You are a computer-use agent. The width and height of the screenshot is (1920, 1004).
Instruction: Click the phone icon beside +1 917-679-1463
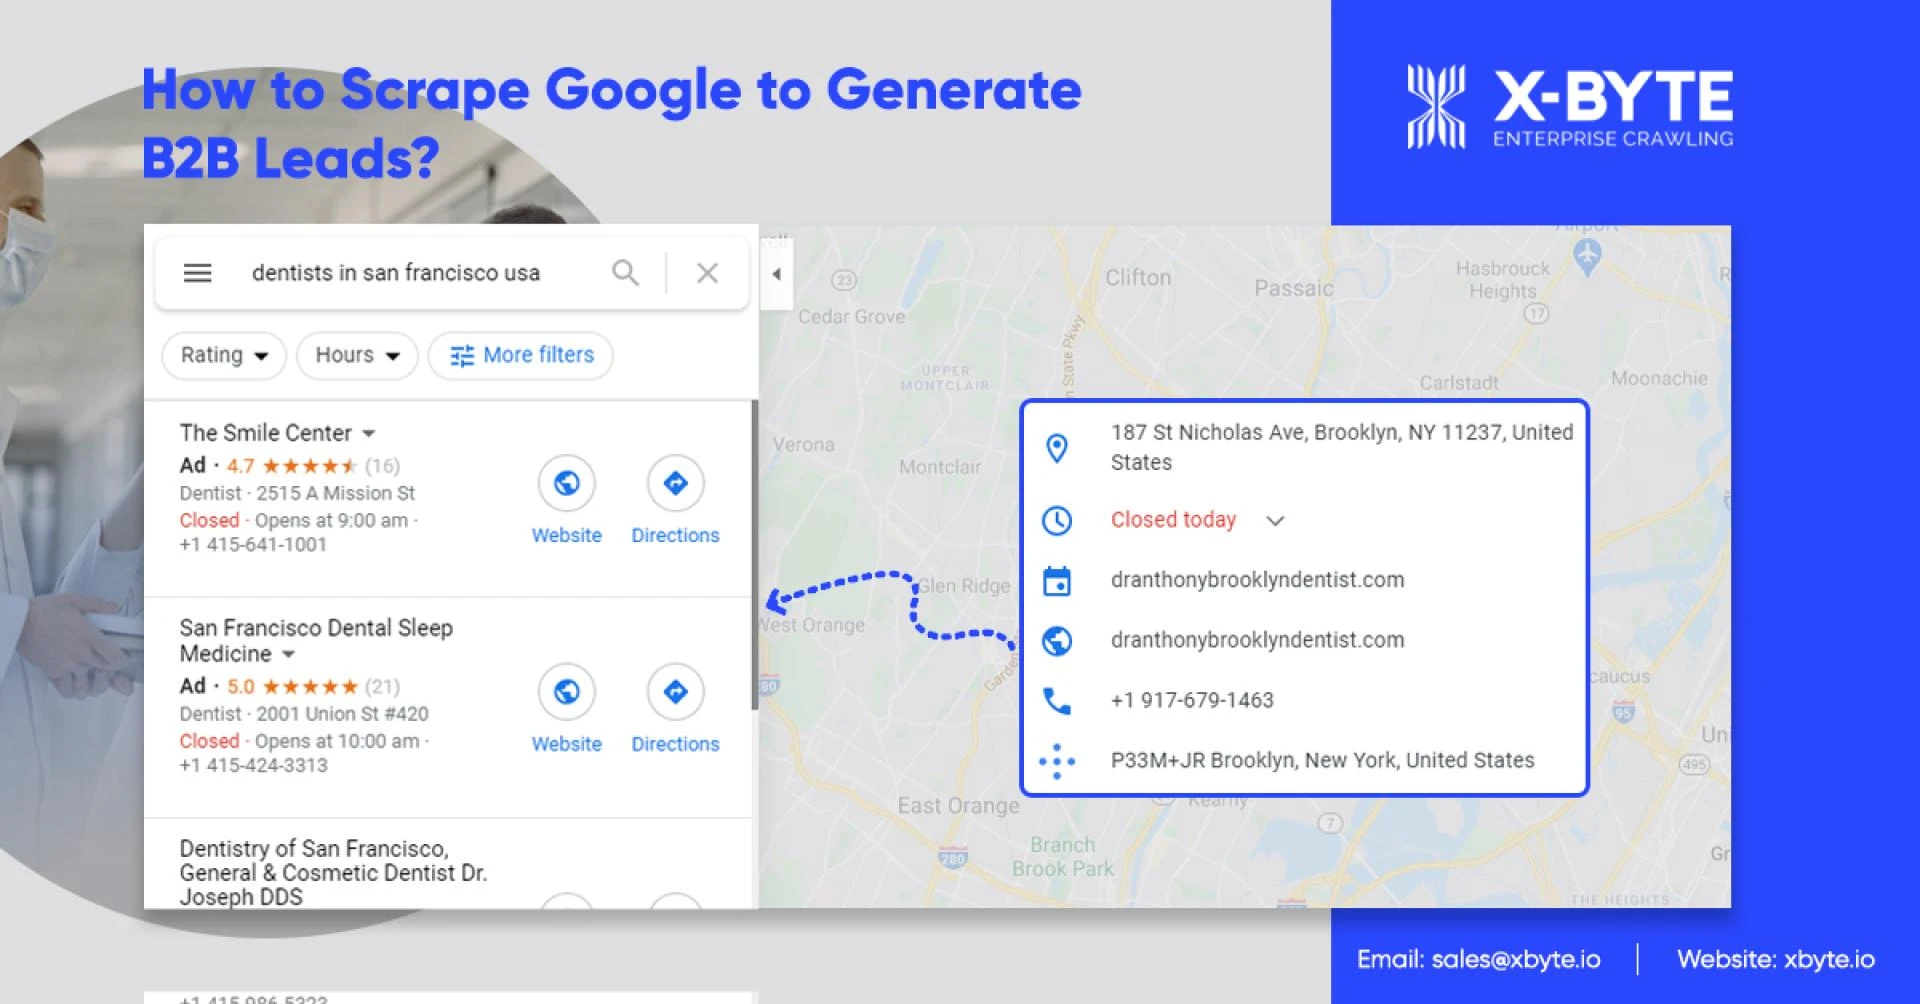1057,700
